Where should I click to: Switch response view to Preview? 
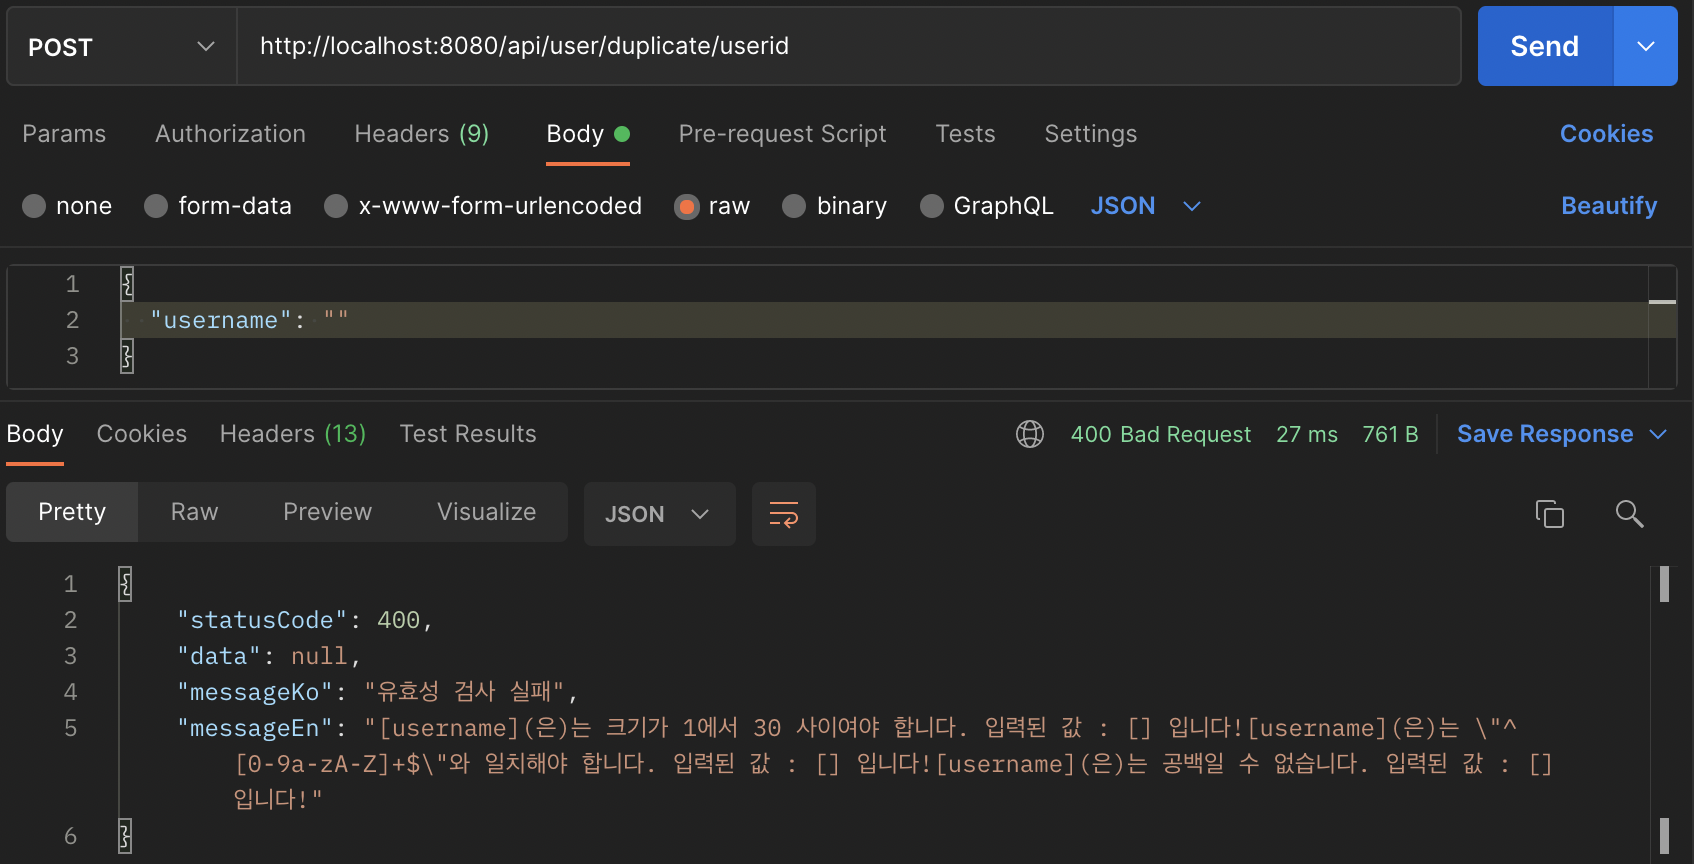[327, 512]
